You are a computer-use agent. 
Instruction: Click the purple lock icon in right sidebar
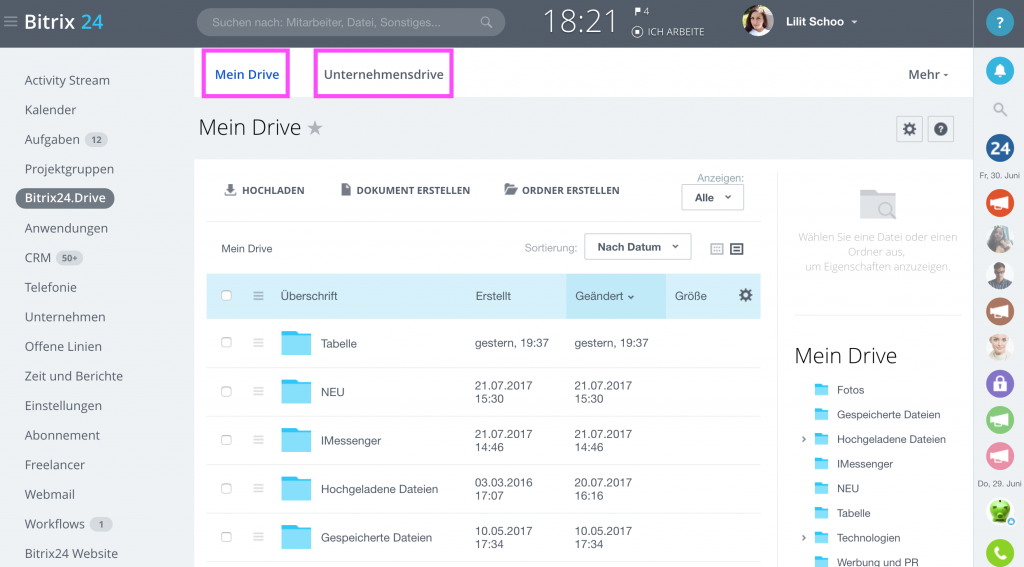click(999, 383)
